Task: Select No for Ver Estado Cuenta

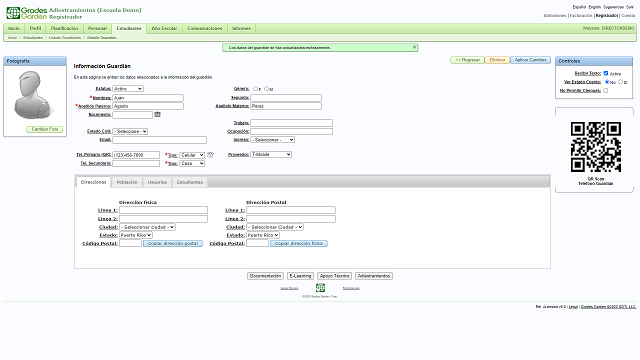Action: pyautogui.click(x=607, y=82)
